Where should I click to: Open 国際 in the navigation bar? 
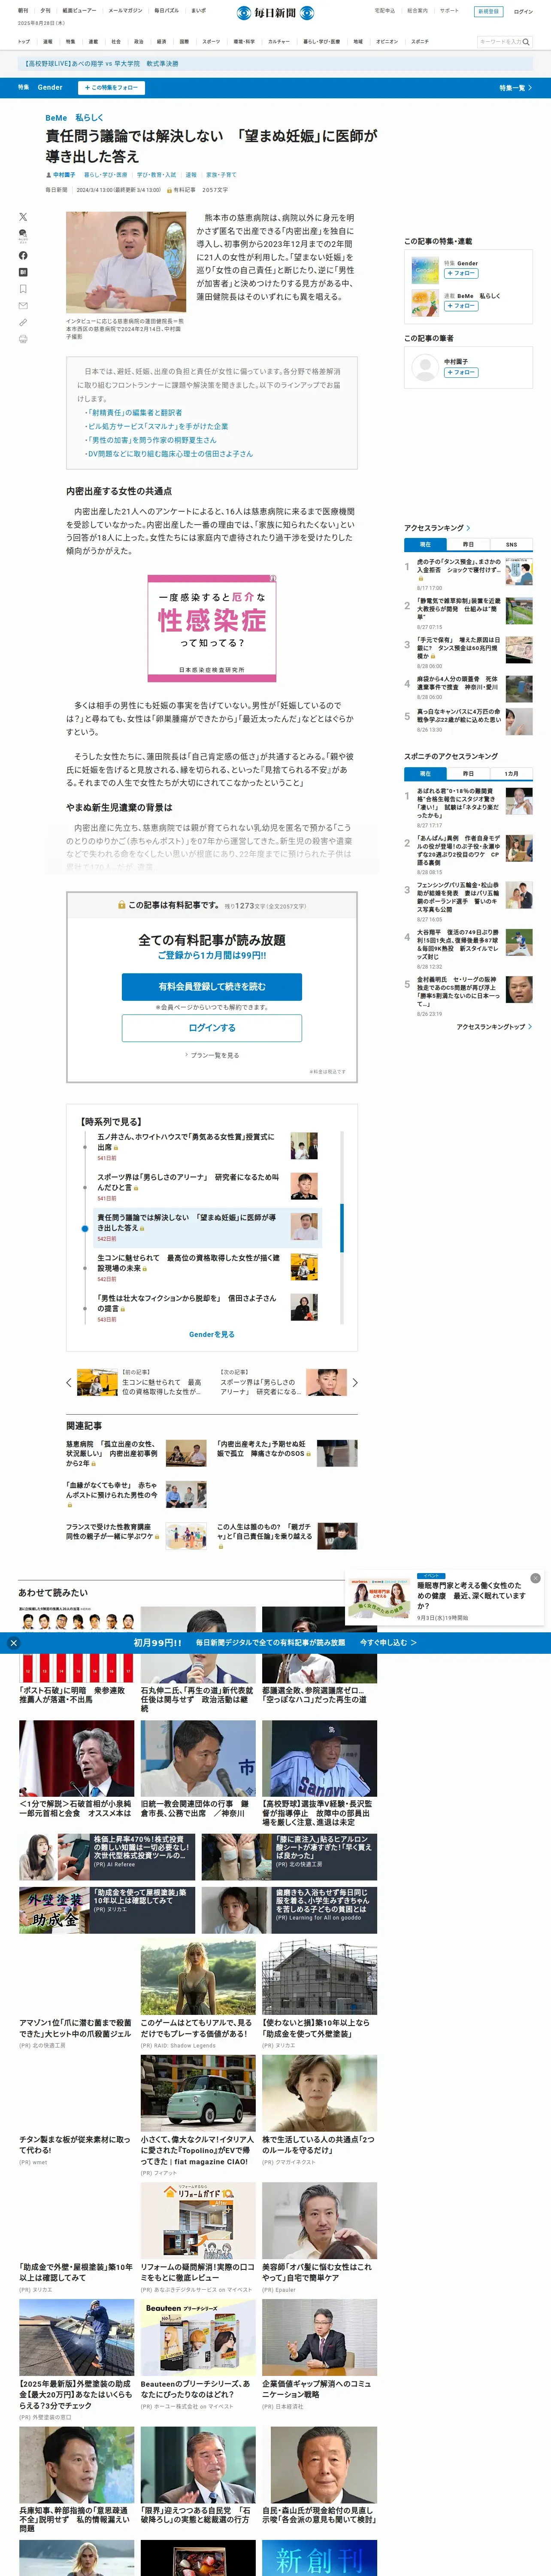coord(184,42)
